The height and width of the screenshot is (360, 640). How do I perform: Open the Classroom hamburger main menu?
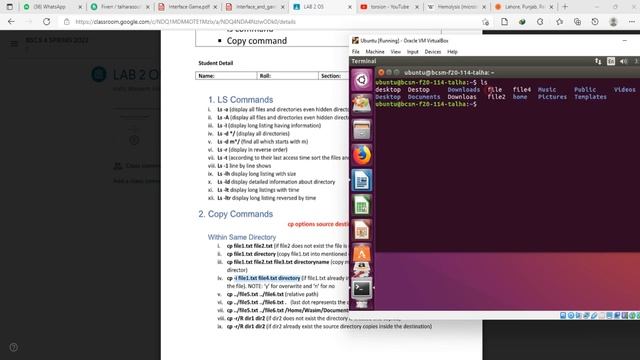tap(13, 43)
